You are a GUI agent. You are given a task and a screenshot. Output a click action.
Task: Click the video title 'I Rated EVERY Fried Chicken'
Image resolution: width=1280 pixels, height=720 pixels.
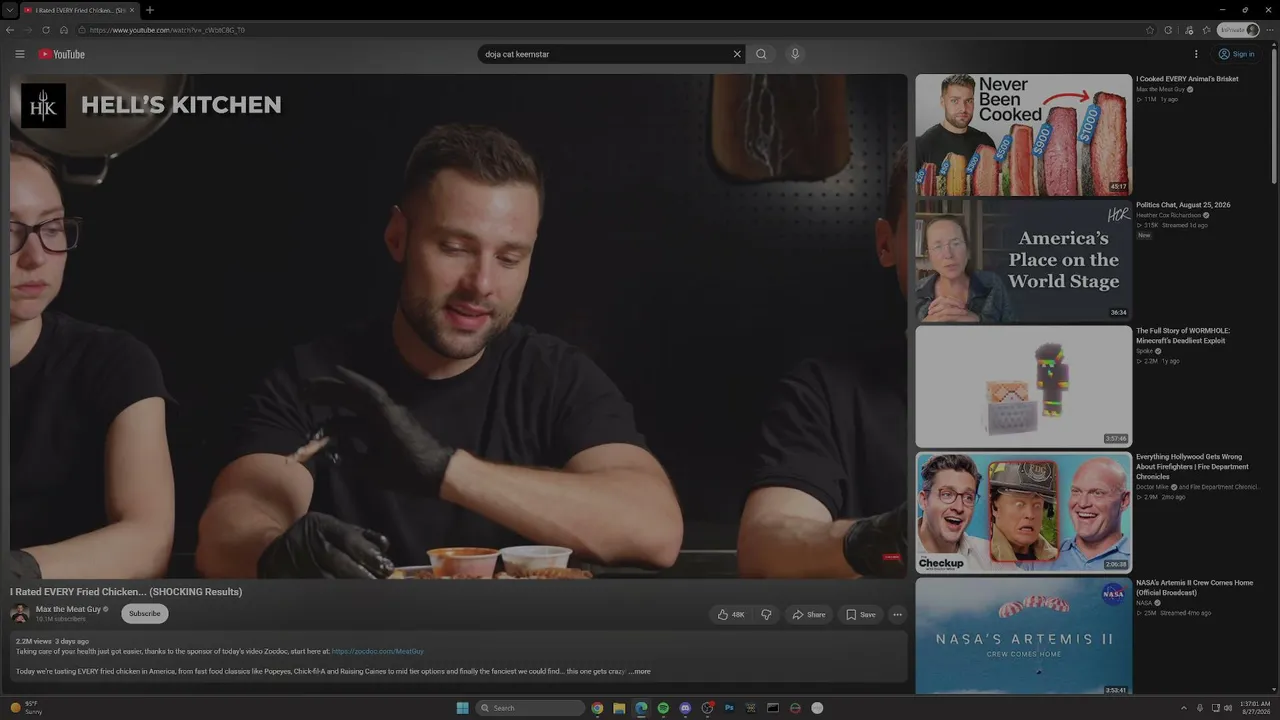[126, 592]
